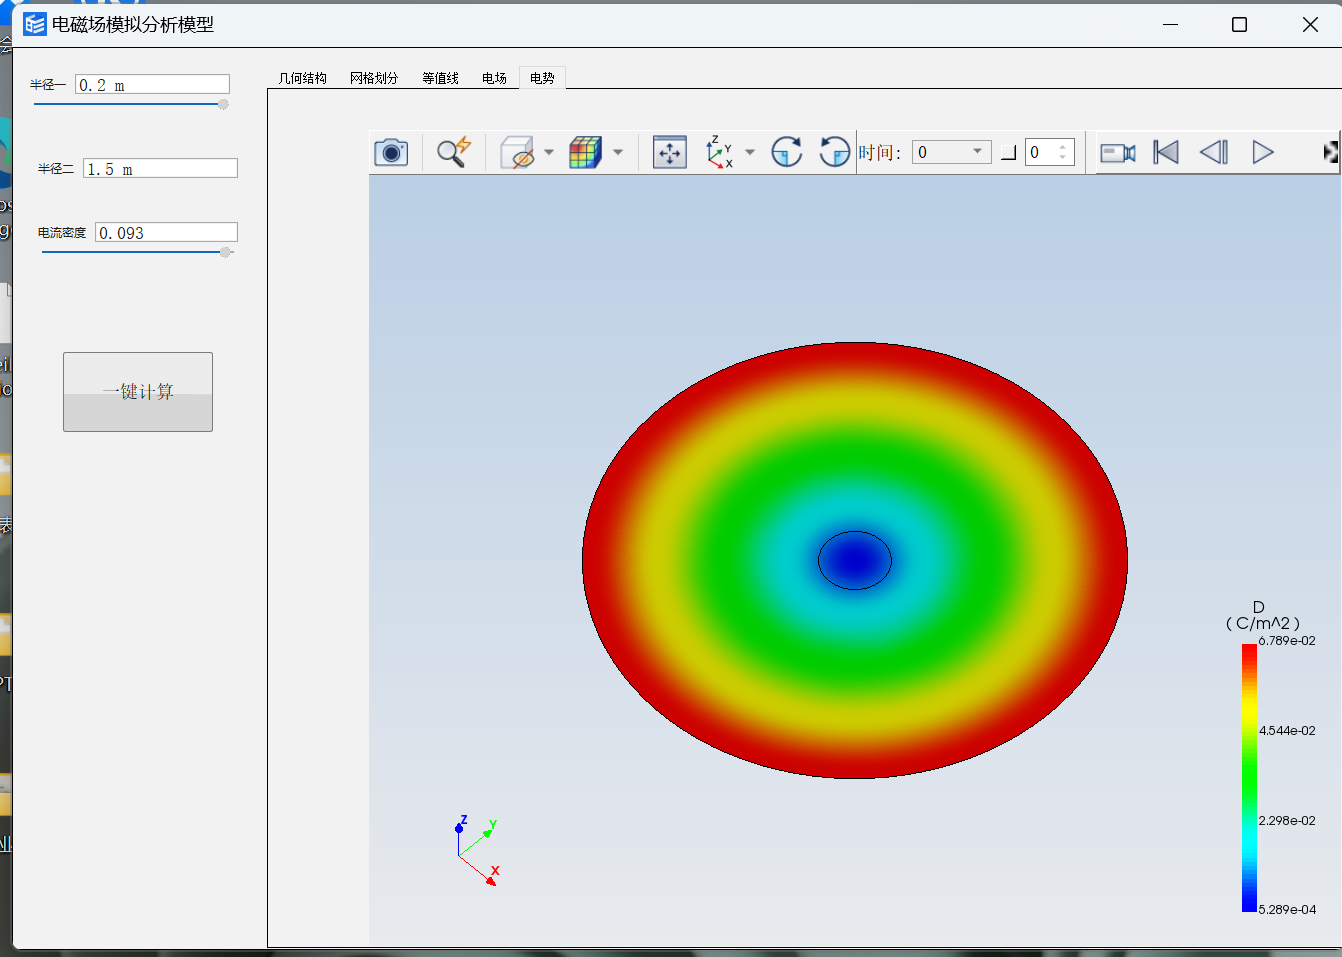The width and height of the screenshot is (1342, 957).
Task: Click the legend value 4.544e-02
Action: tap(1287, 731)
